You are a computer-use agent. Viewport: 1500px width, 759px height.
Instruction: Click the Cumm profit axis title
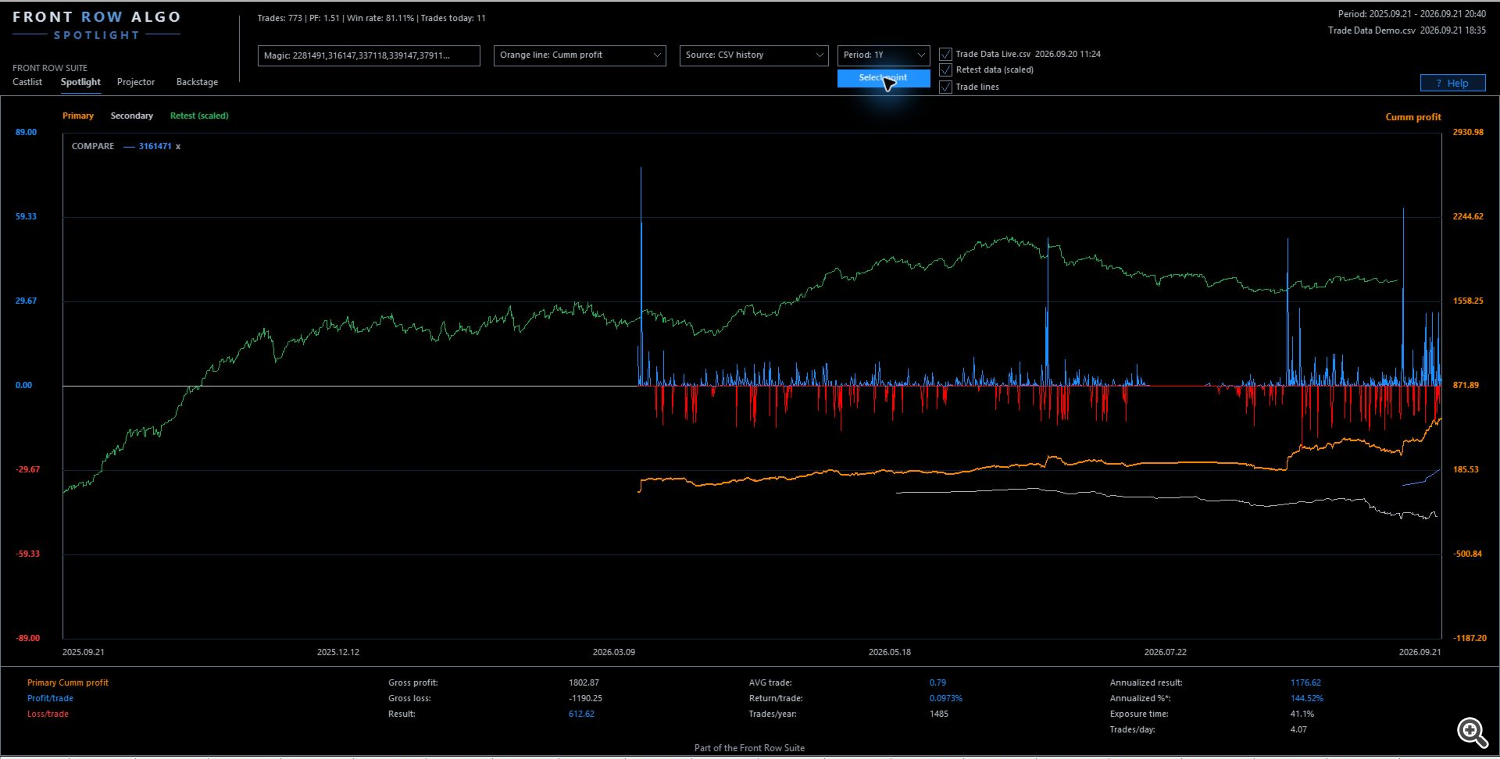[1413, 117]
